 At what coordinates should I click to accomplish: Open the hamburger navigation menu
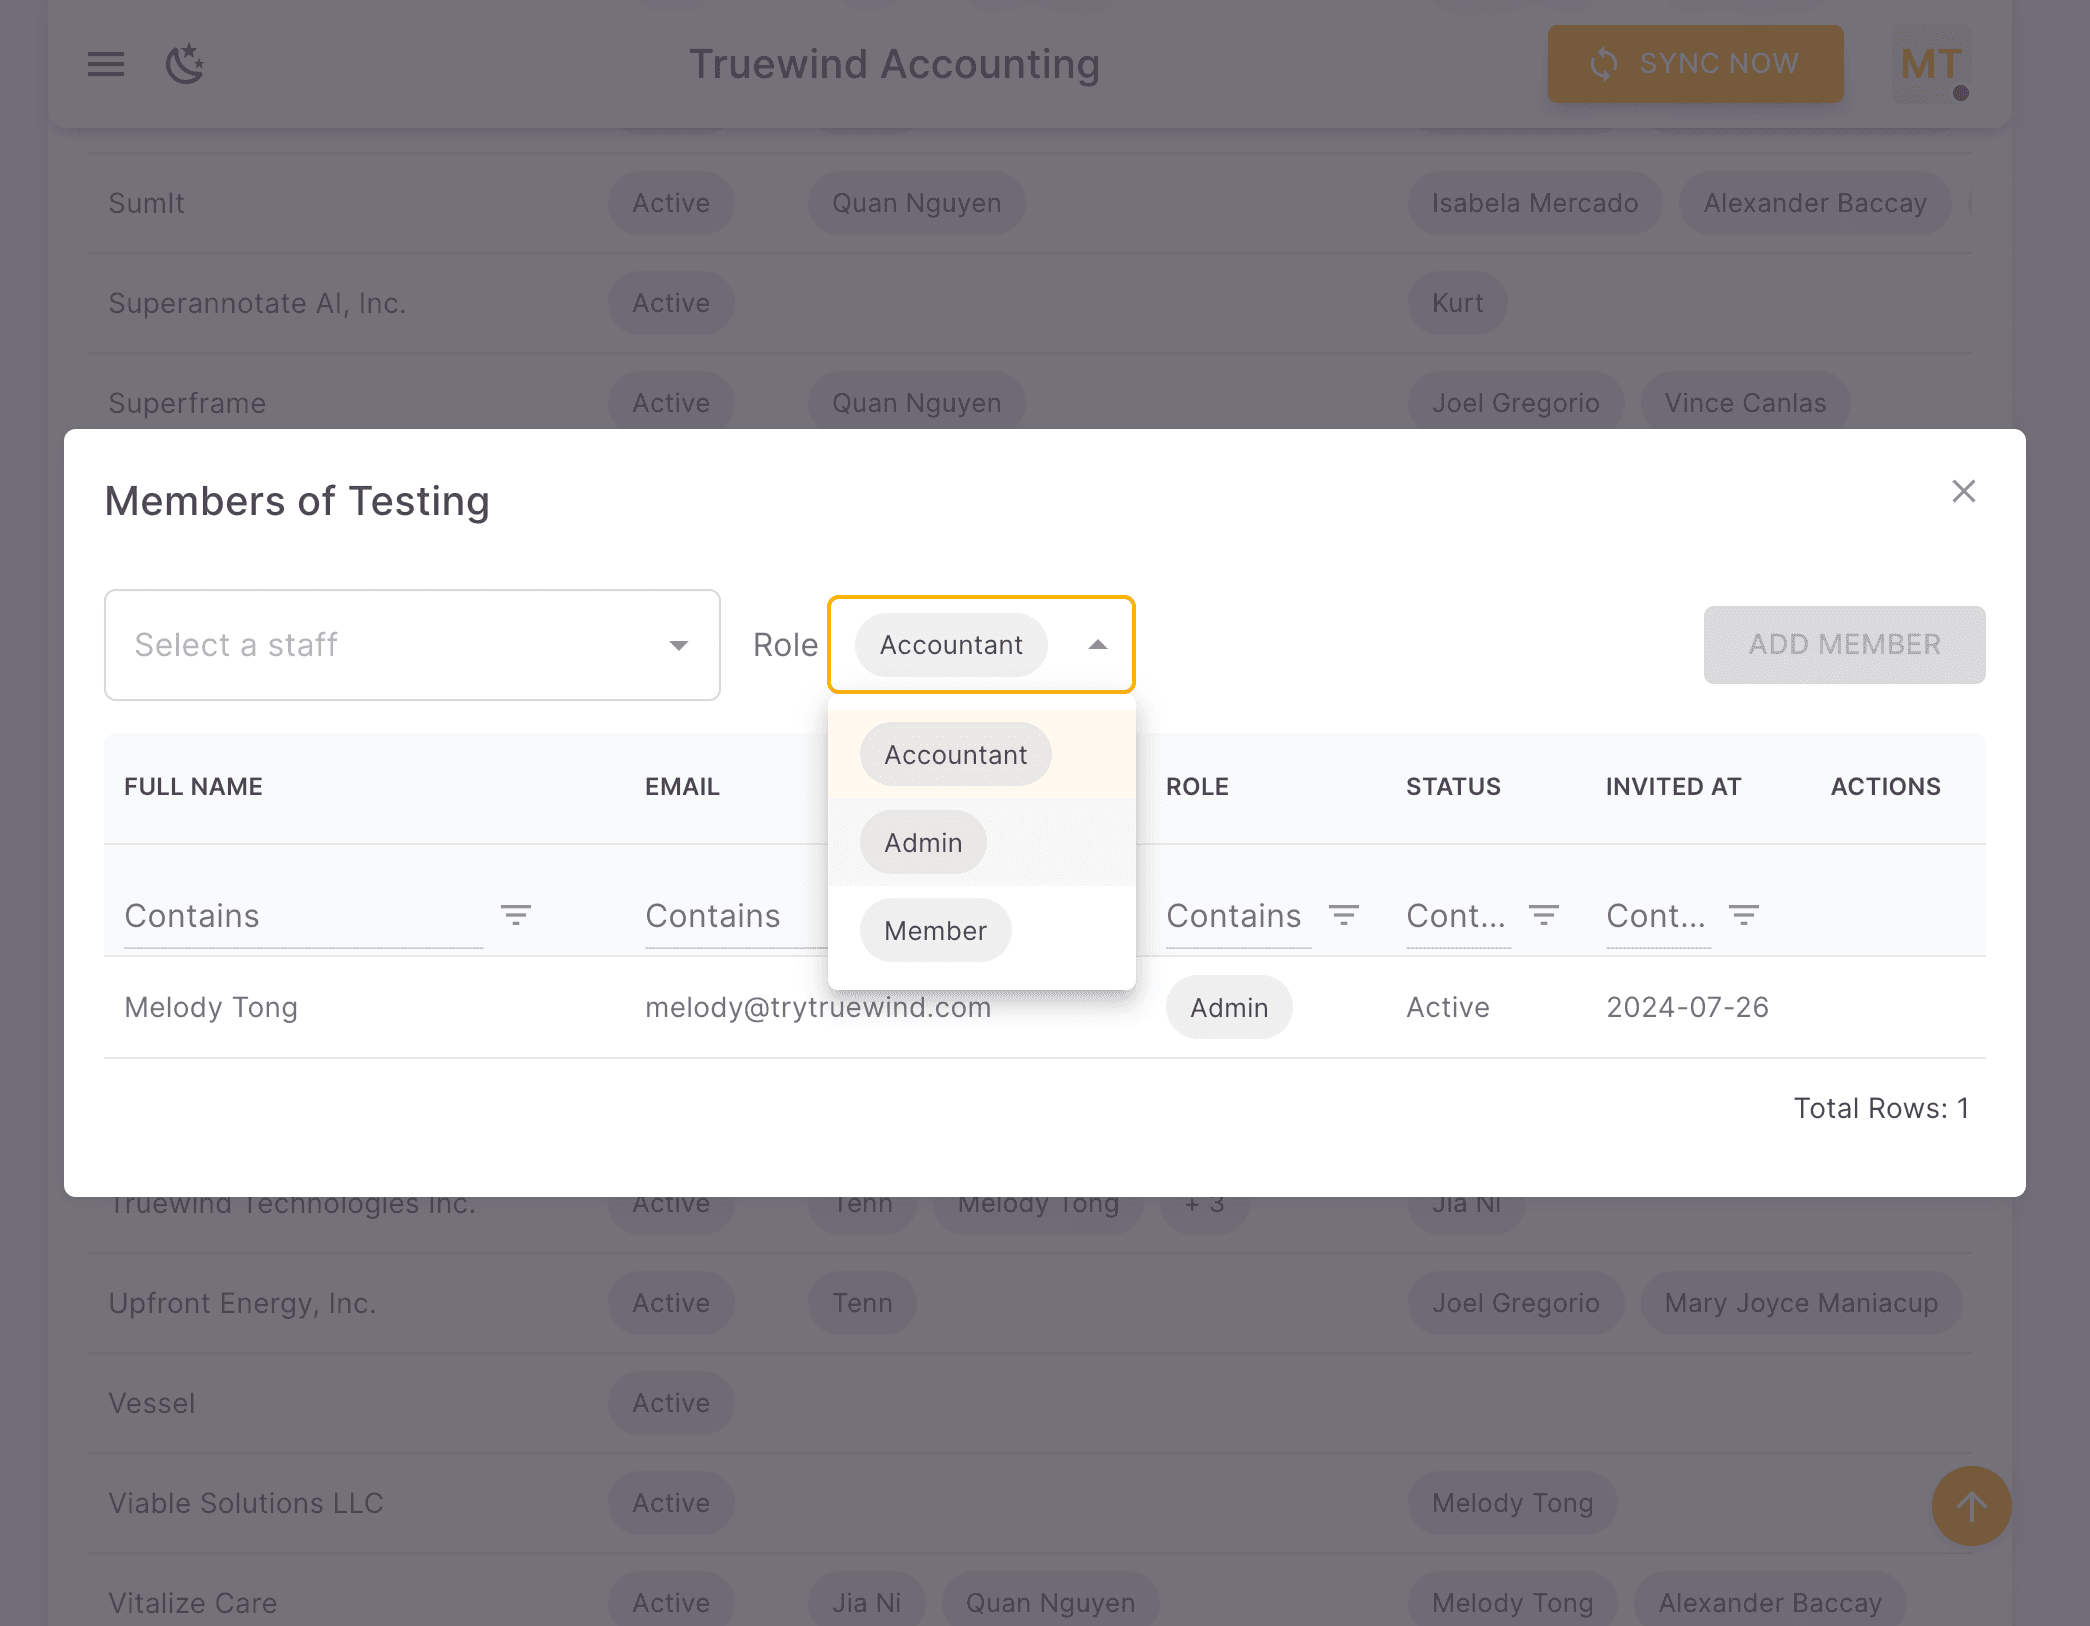click(x=104, y=64)
